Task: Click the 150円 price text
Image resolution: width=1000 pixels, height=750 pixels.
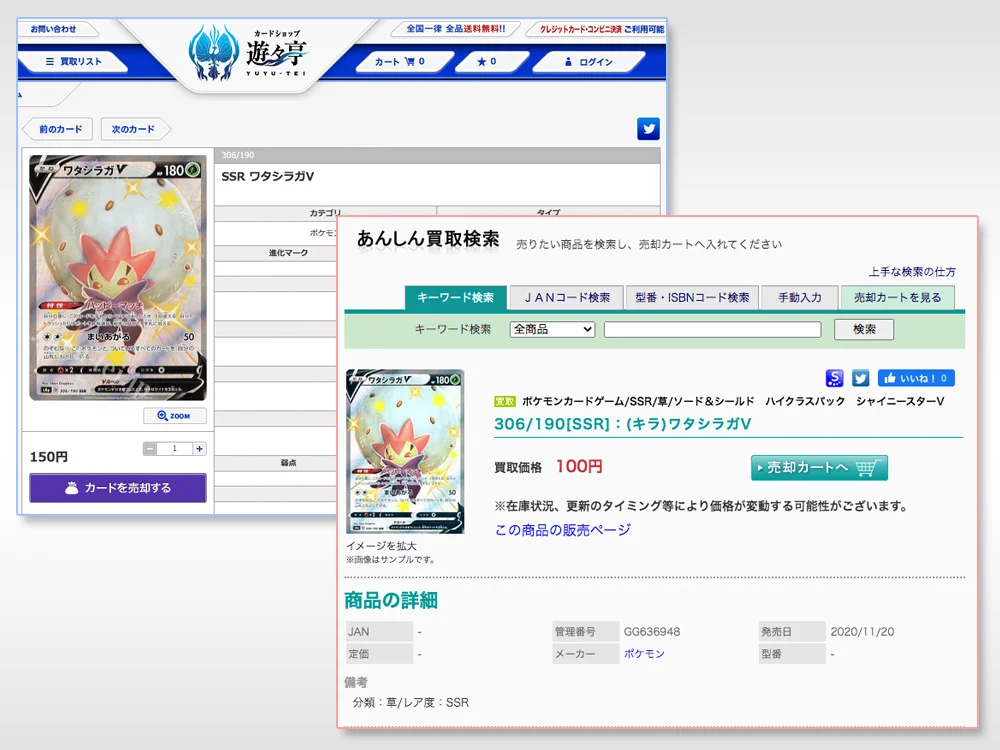Action: click(49, 457)
